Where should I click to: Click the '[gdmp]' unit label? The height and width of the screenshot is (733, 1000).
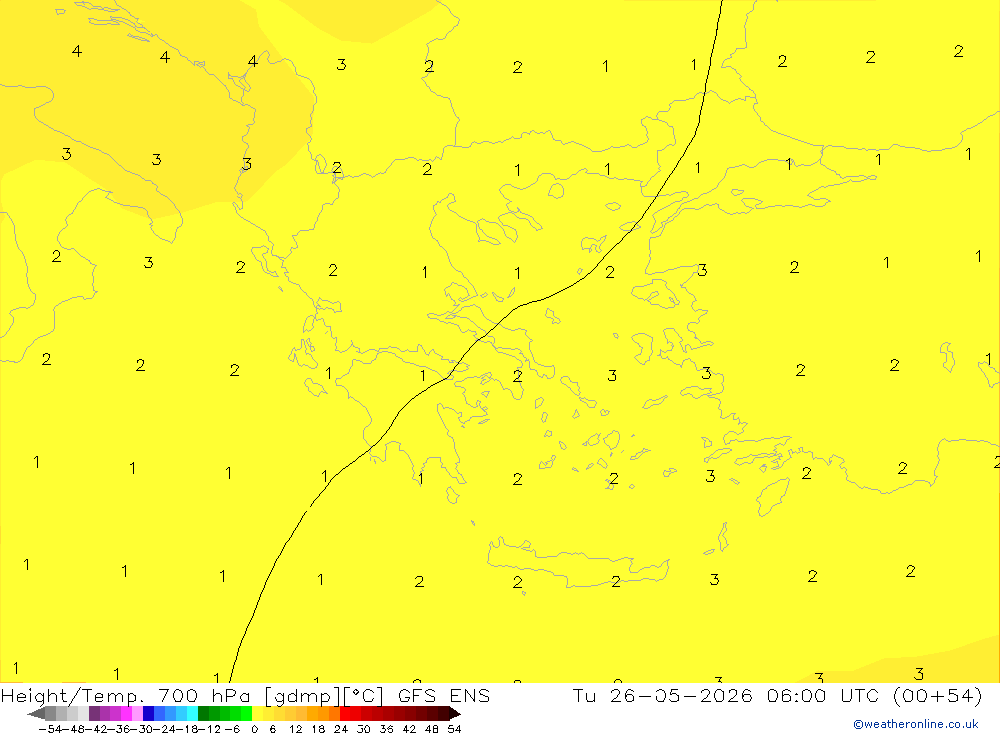click(x=304, y=697)
